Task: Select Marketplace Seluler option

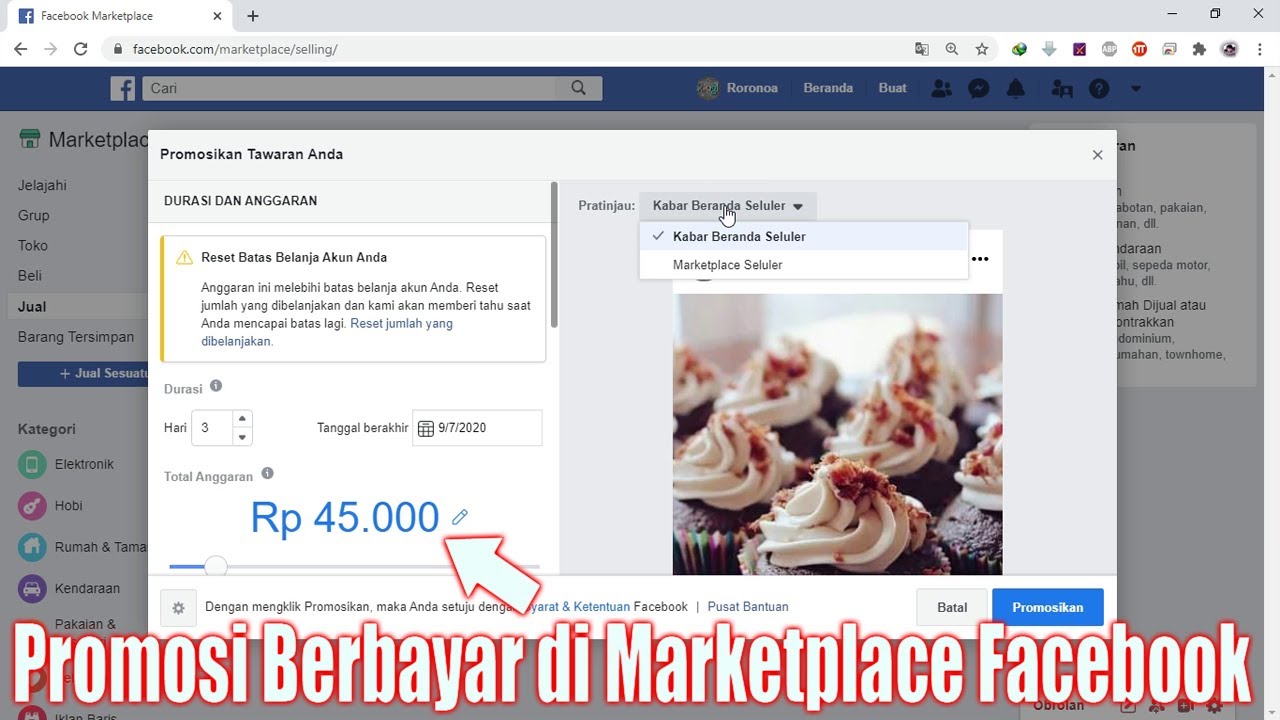Action: pyautogui.click(x=804, y=265)
